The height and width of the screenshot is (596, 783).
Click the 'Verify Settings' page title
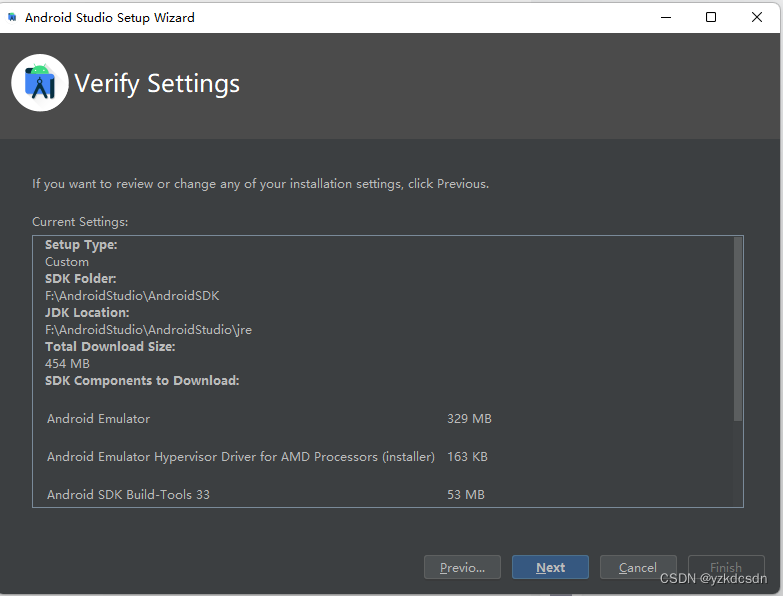[x=157, y=83]
